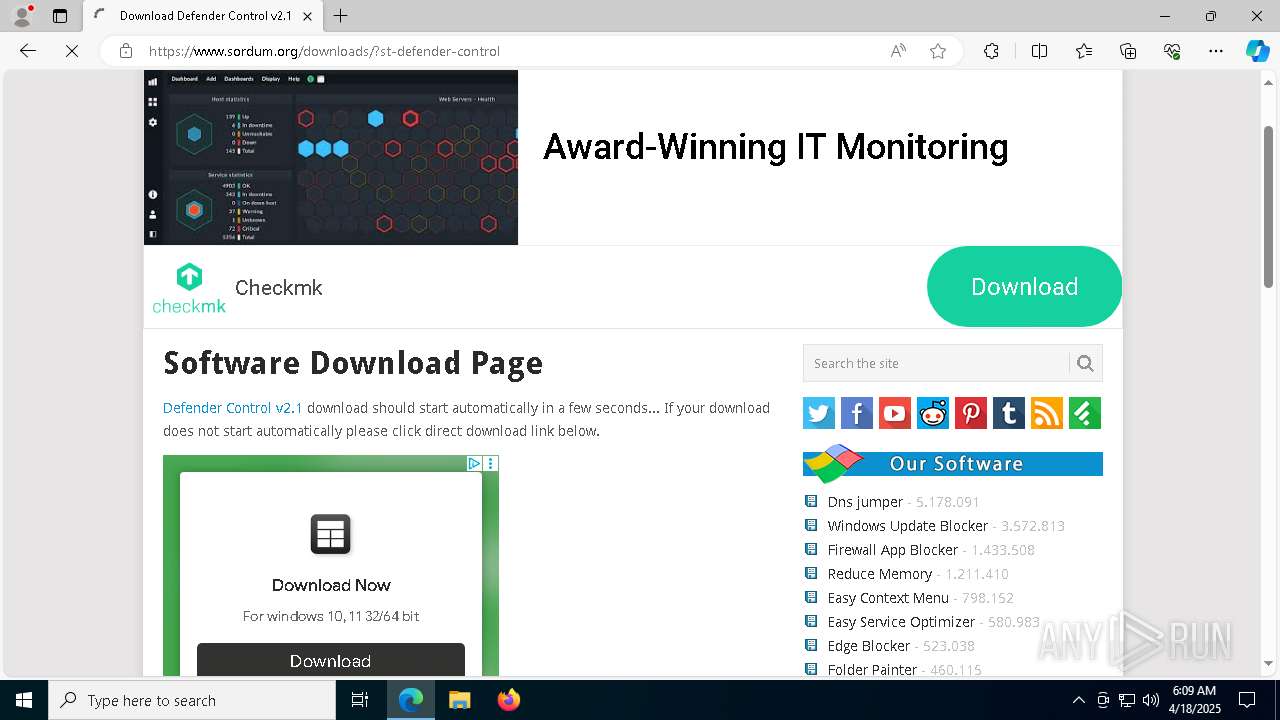The height and width of the screenshot is (720, 1280).
Task: Click the Defender Control v2.1 link
Action: pyautogui.click(x=232, y=408)
